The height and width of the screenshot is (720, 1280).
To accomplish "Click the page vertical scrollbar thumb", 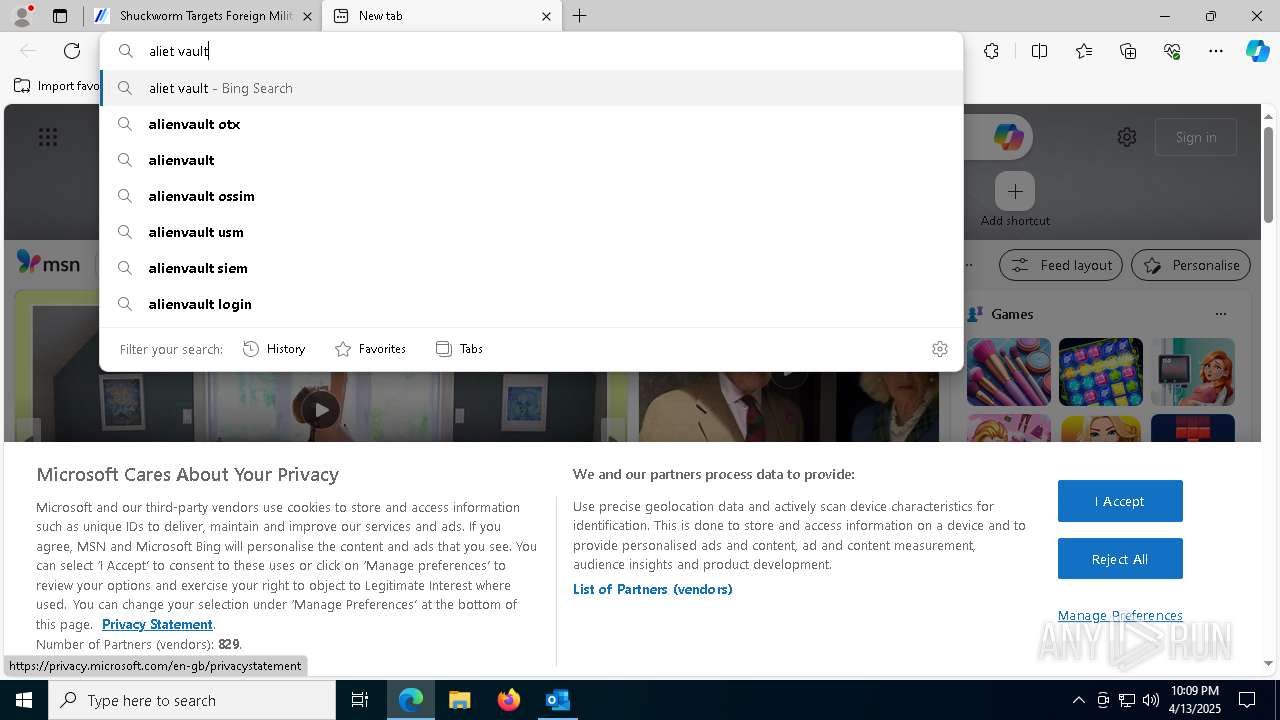I will click(x=1268, y=175).
